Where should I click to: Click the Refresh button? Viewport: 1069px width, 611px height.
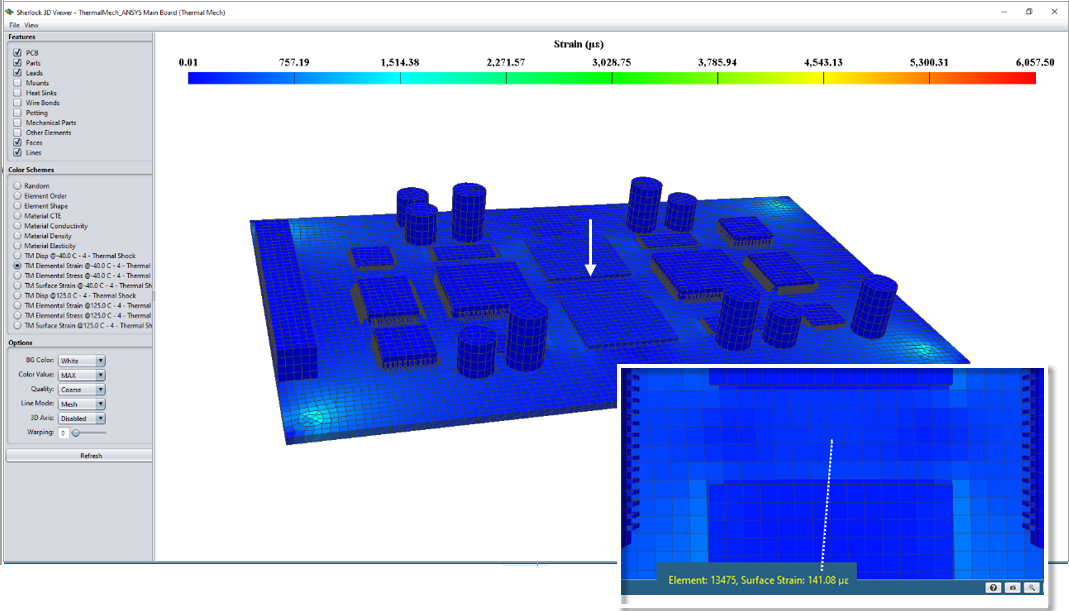pos(79,456)
